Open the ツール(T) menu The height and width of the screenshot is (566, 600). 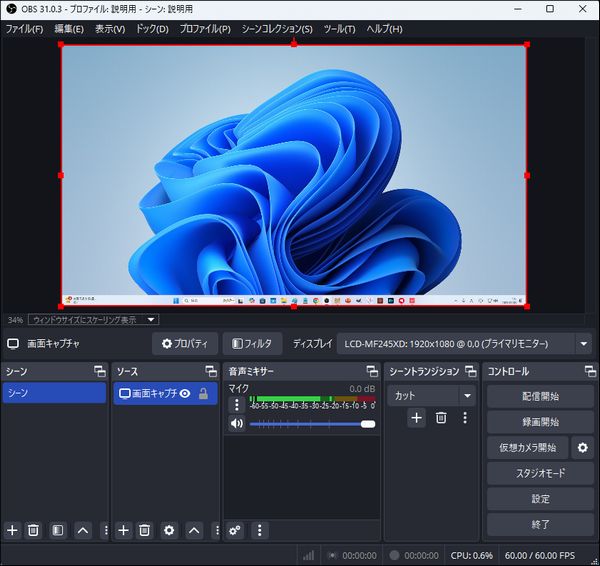(x=339, y=29)
